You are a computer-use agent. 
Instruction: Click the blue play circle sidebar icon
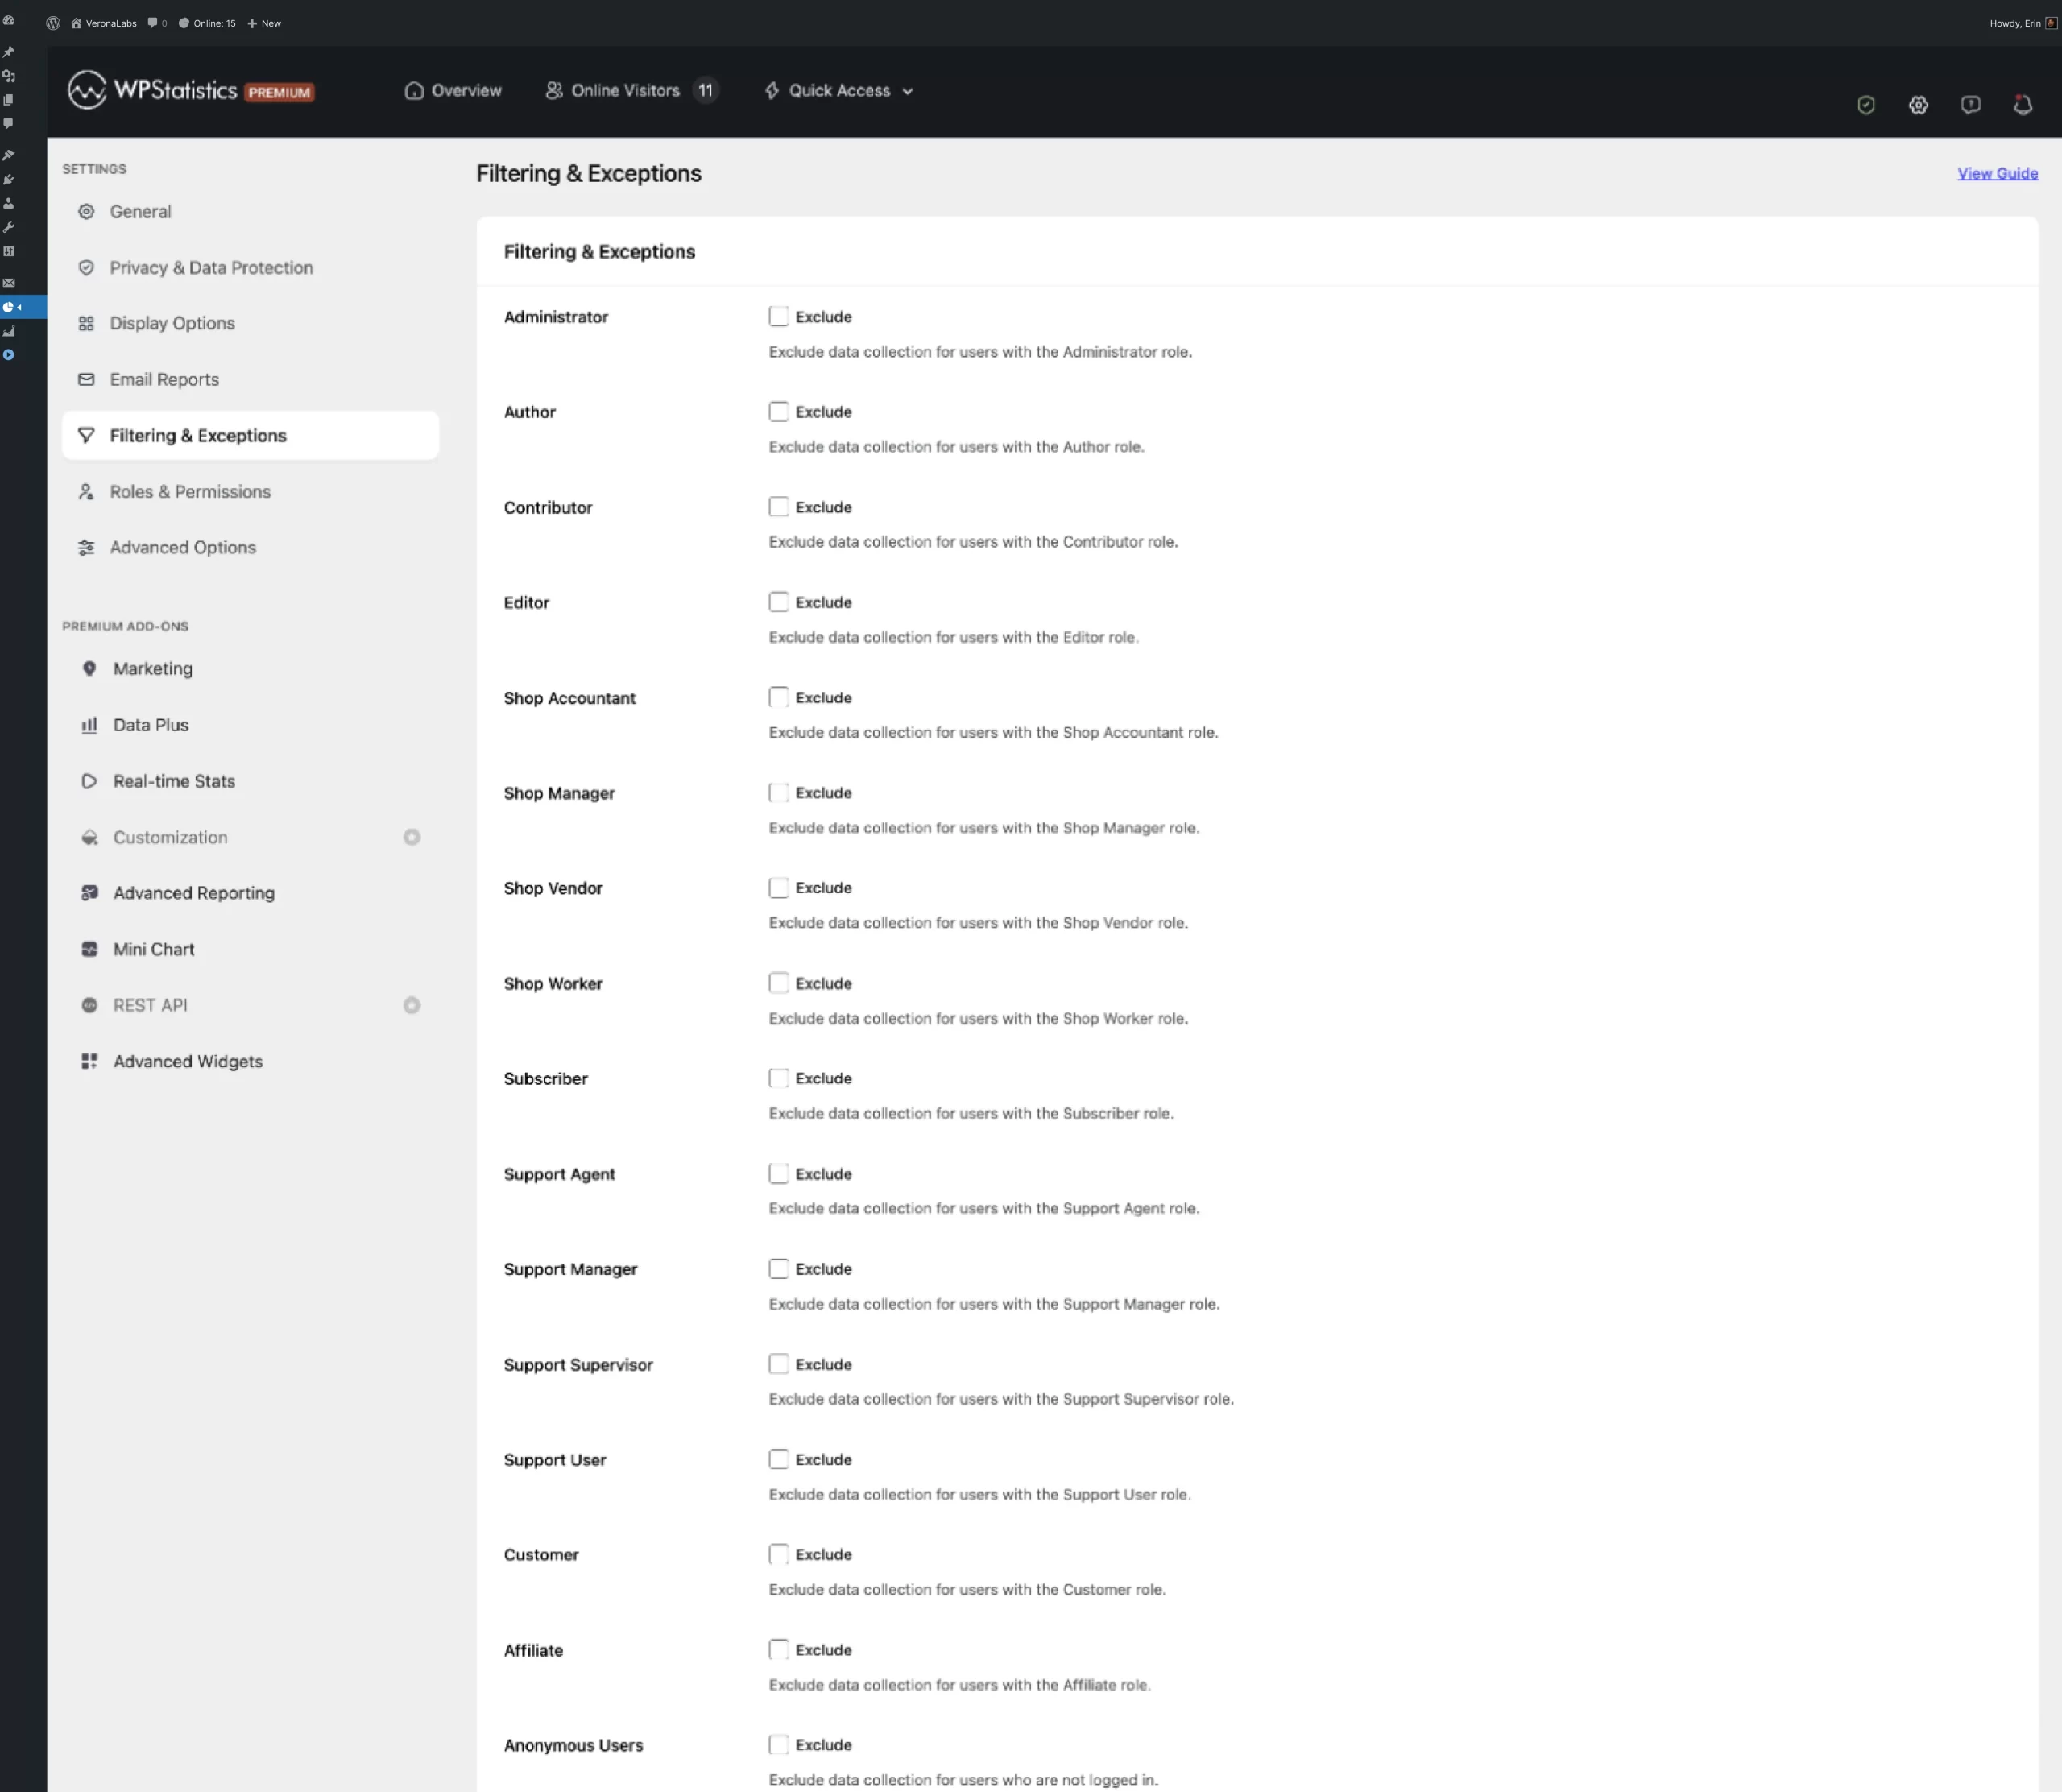[x=8, y=355]
